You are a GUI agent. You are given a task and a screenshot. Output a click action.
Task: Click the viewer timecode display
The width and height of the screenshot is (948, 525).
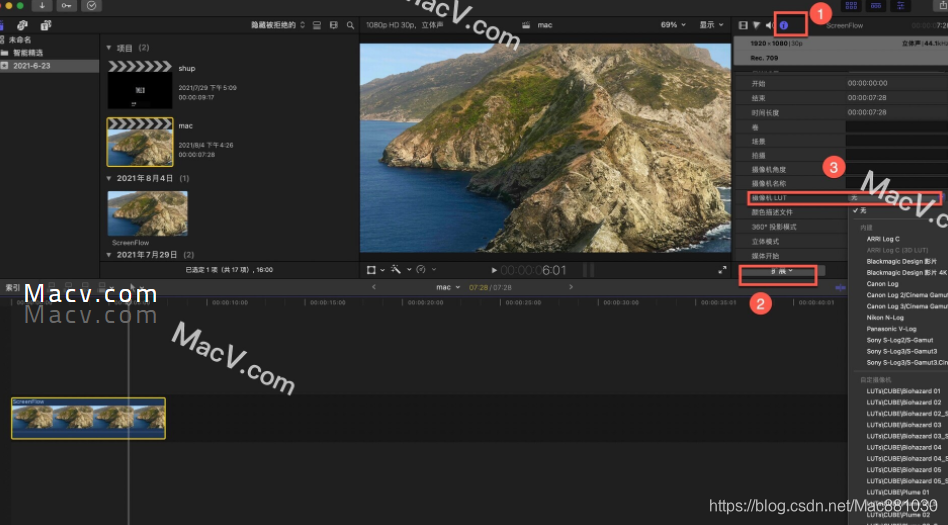533,270
